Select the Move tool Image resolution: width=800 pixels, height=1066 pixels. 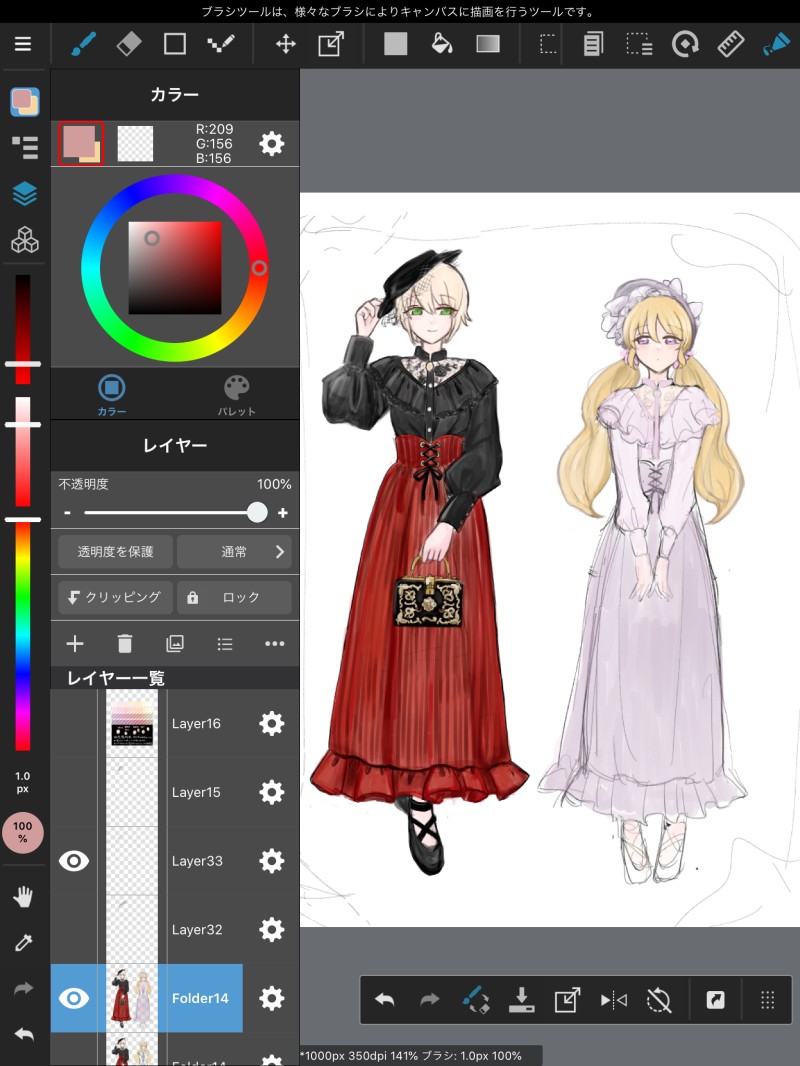(x=285, y=44)
